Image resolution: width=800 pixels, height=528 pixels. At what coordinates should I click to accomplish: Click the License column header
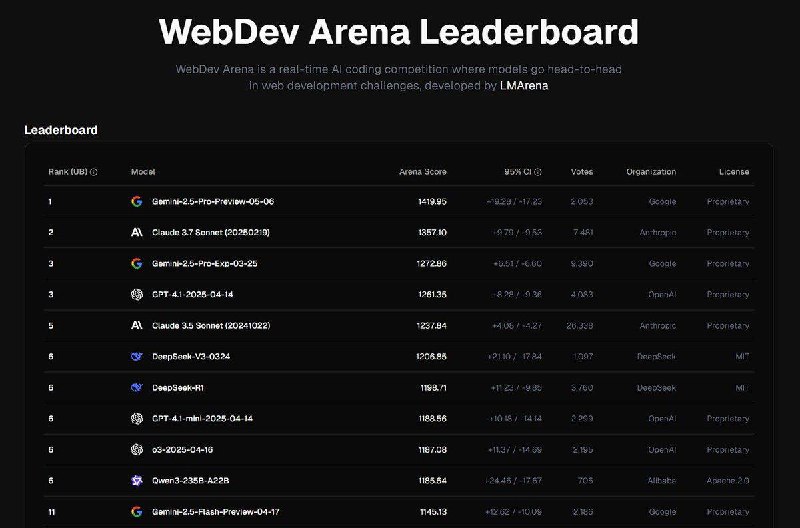734,172
